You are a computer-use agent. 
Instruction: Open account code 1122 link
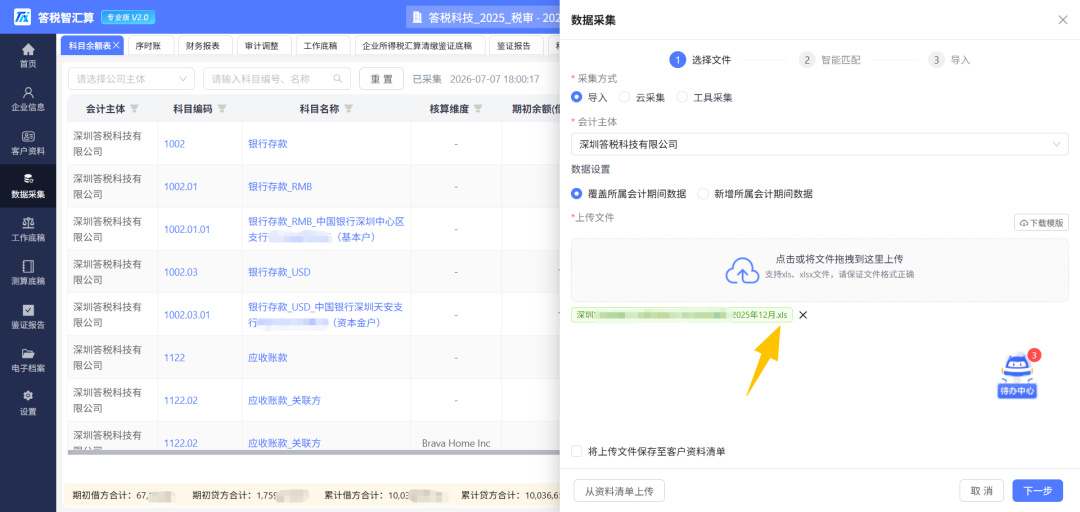click(174, 358)
